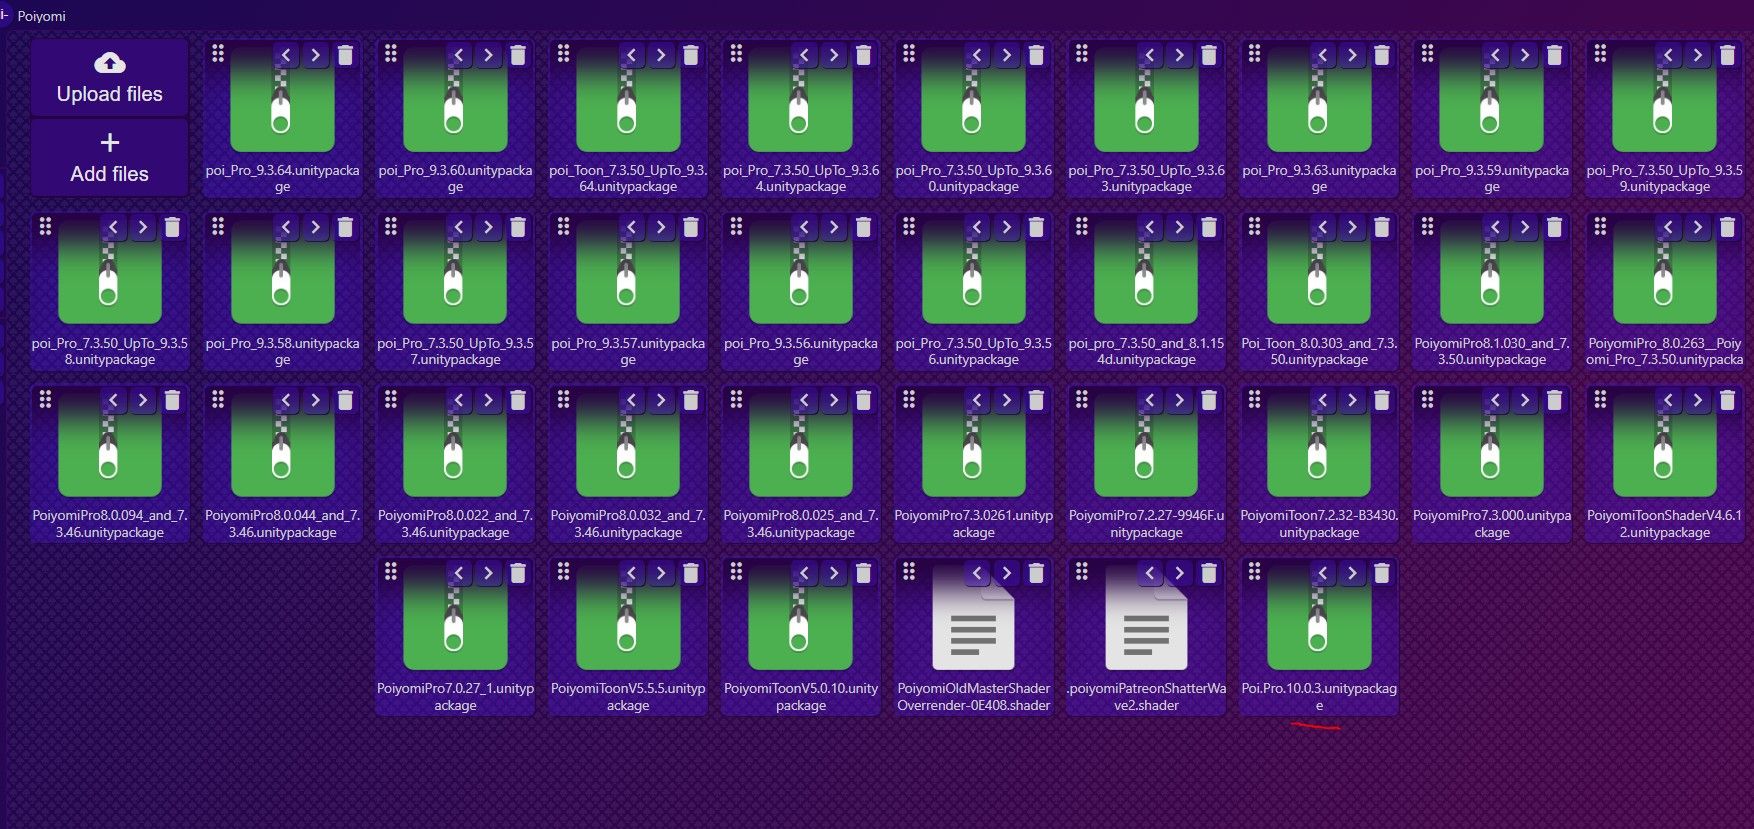1754x829 pixels.
Task: Move PoiyomiPro7.0.27_1.unitypackage right with its arrow
Action: 488,573
